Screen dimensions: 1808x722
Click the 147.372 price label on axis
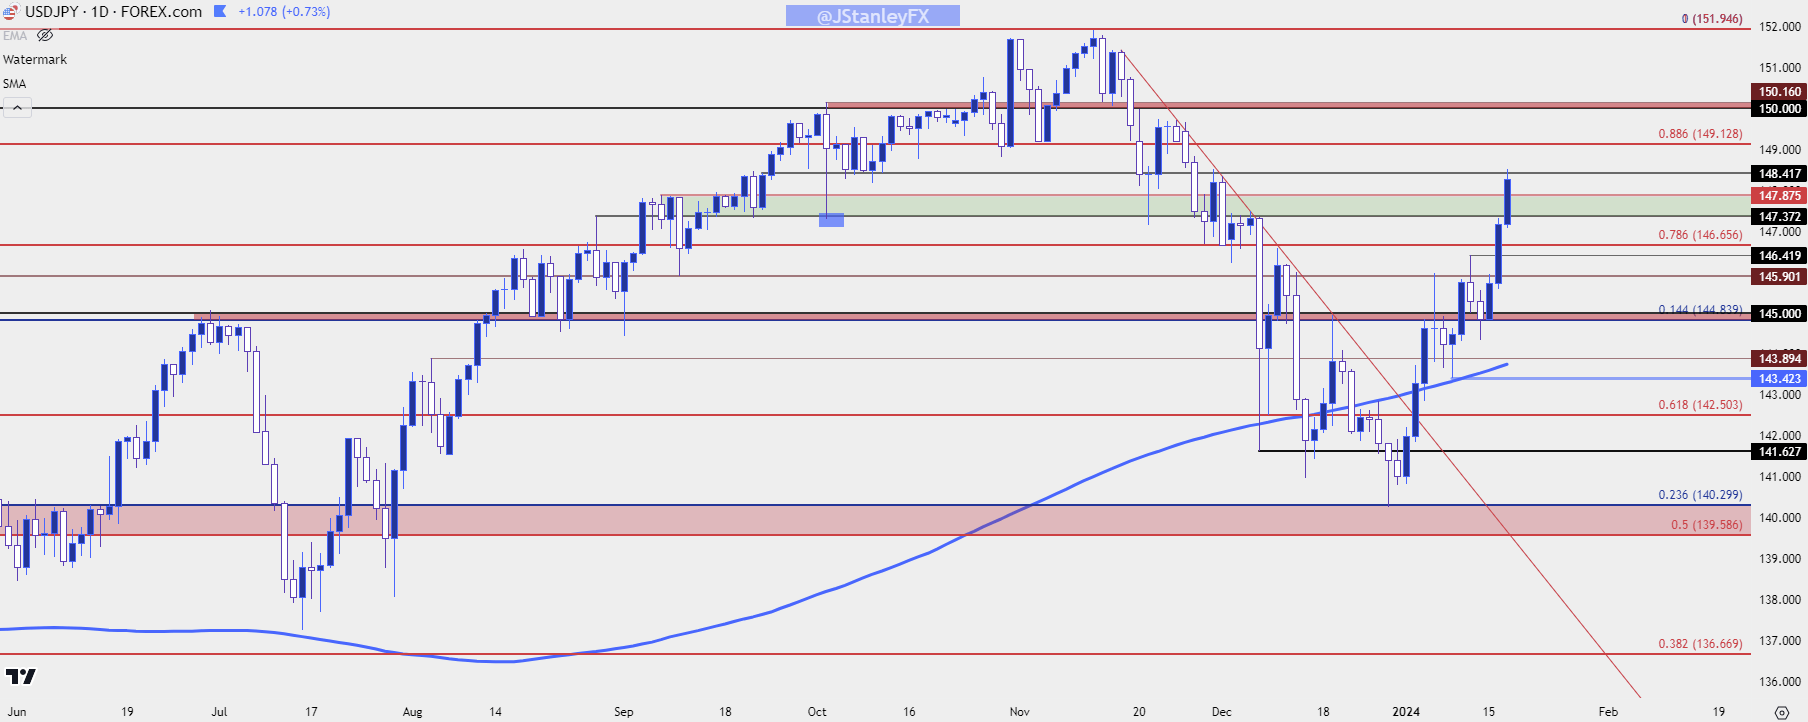[1779, 217]
